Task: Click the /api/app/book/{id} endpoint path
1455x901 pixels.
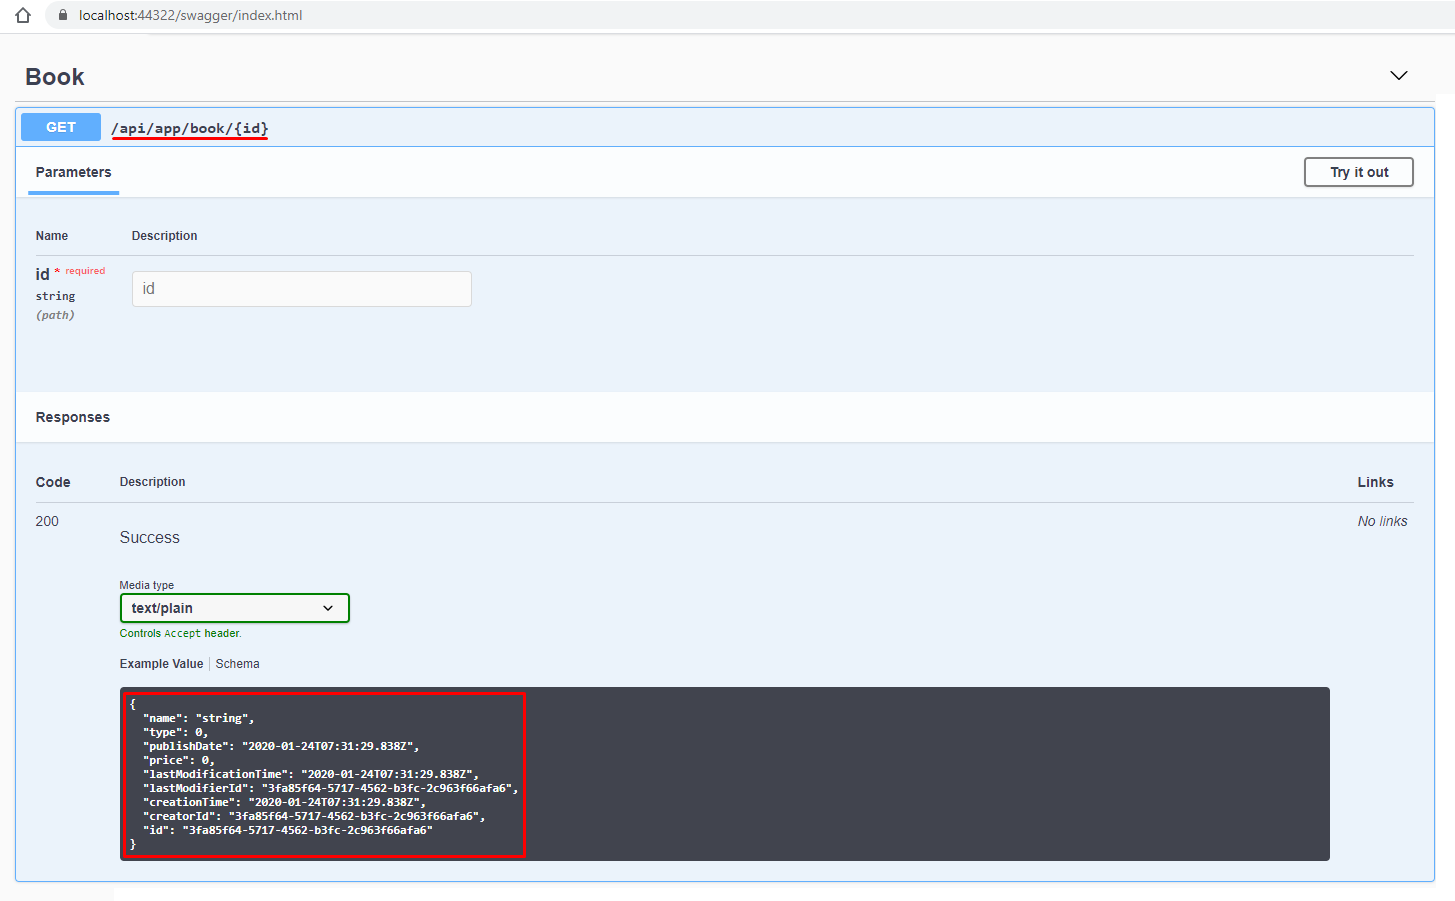Action: tap(190, 128)
